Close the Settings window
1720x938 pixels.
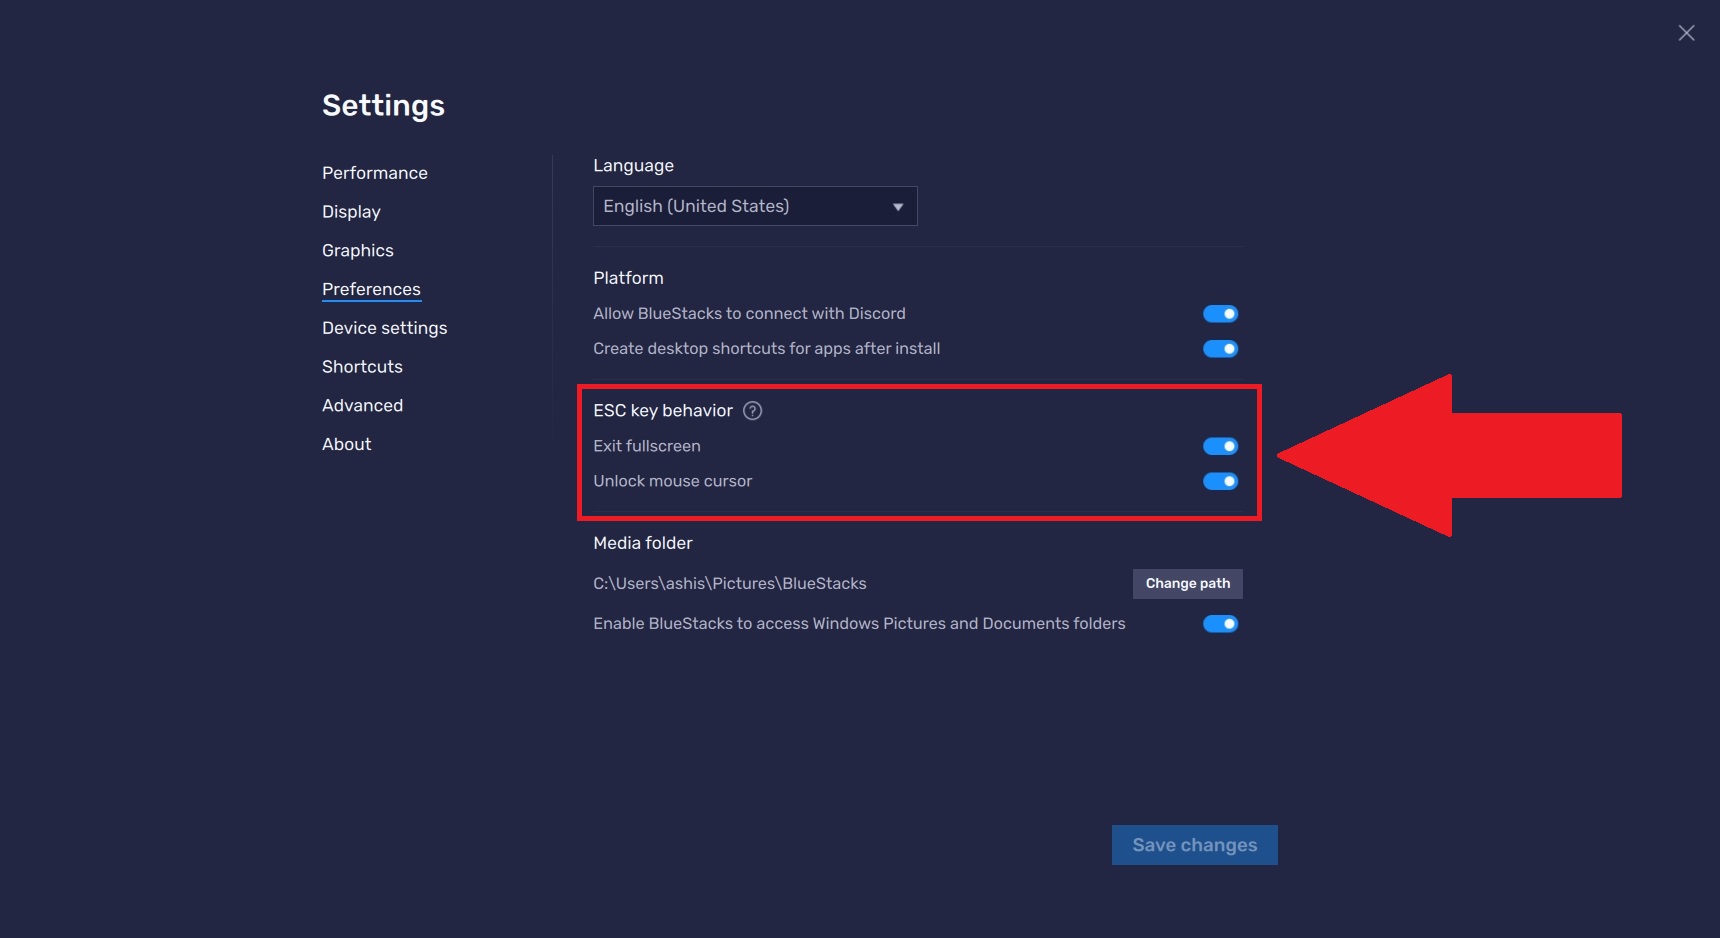tap(1686, 33)
